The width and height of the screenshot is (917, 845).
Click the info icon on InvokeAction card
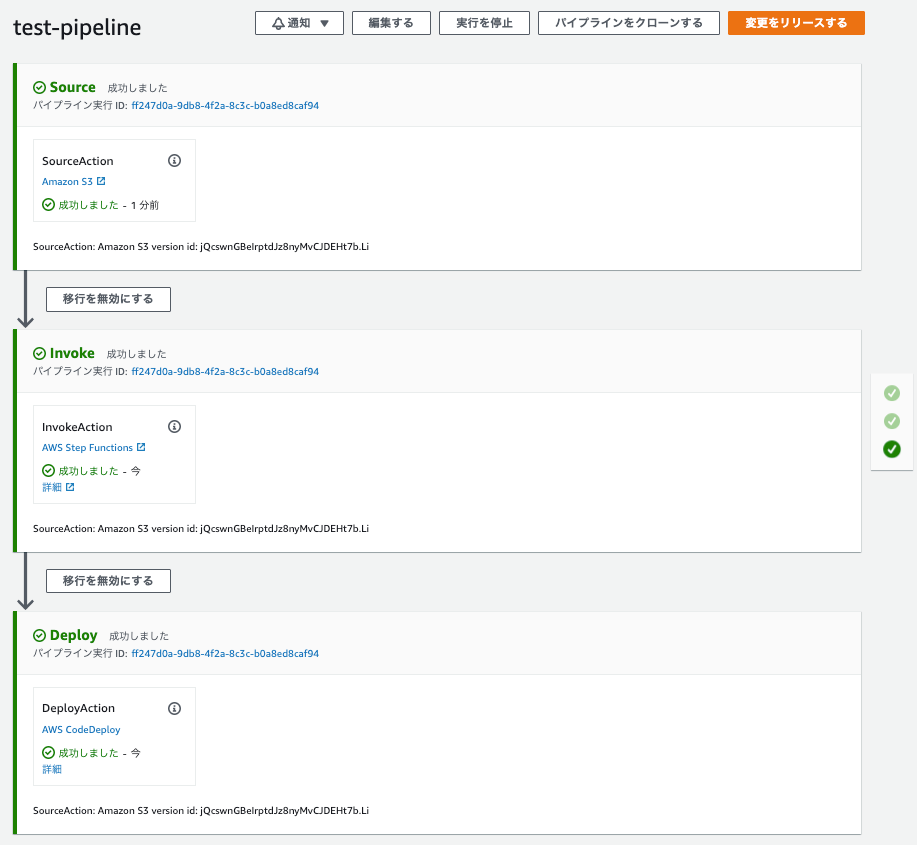174,426
